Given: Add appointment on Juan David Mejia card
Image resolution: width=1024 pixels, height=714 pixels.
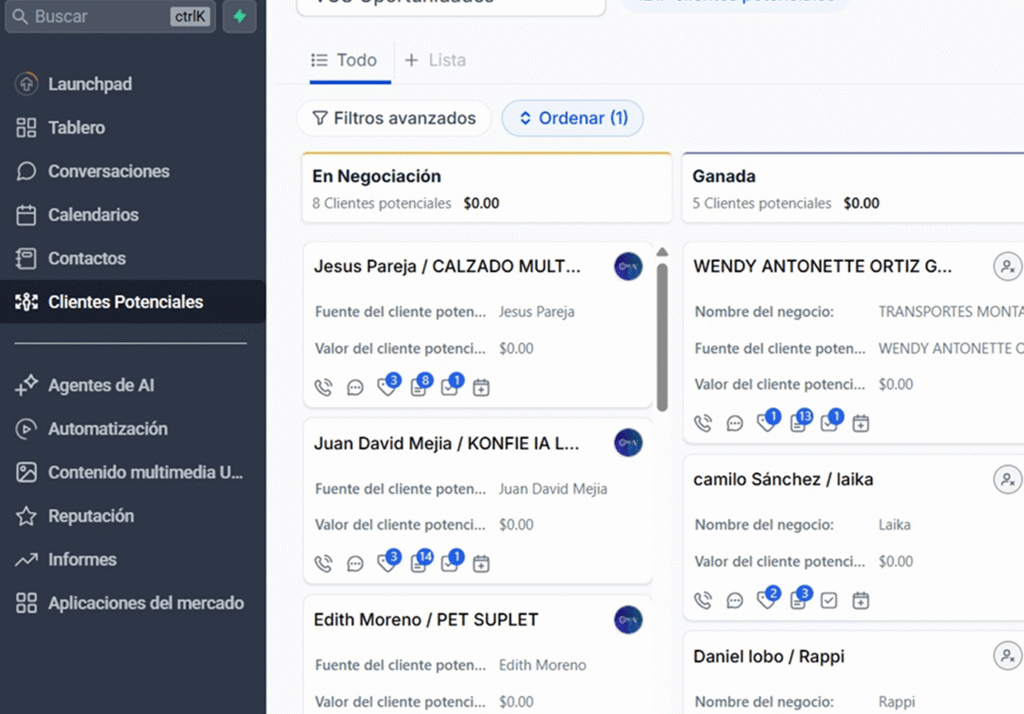Looking at the screenshot, I should click(481, 564).
